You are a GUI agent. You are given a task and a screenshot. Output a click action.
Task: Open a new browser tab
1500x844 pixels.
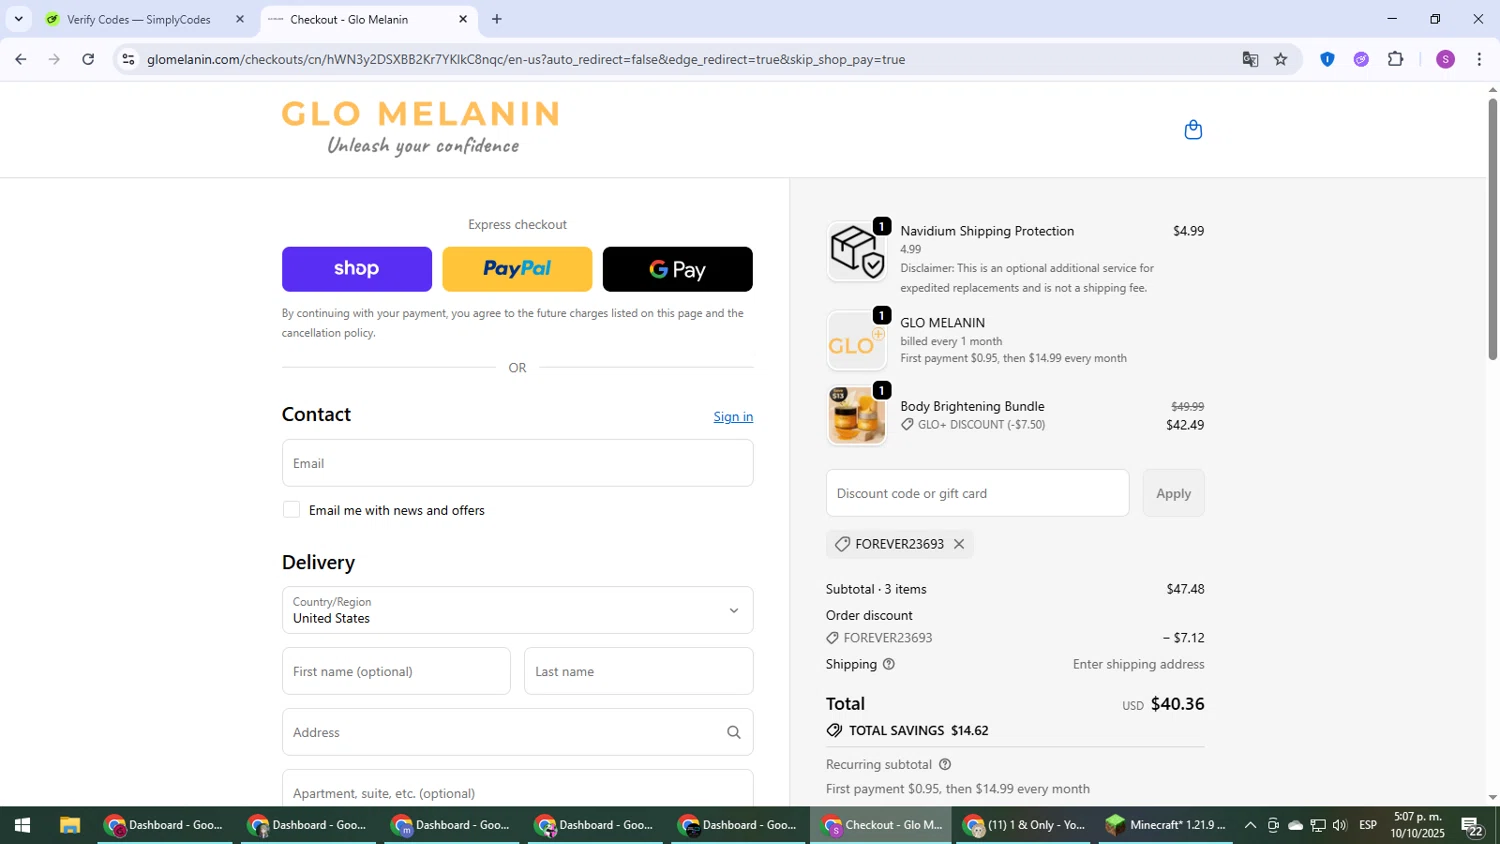(497, 19)
